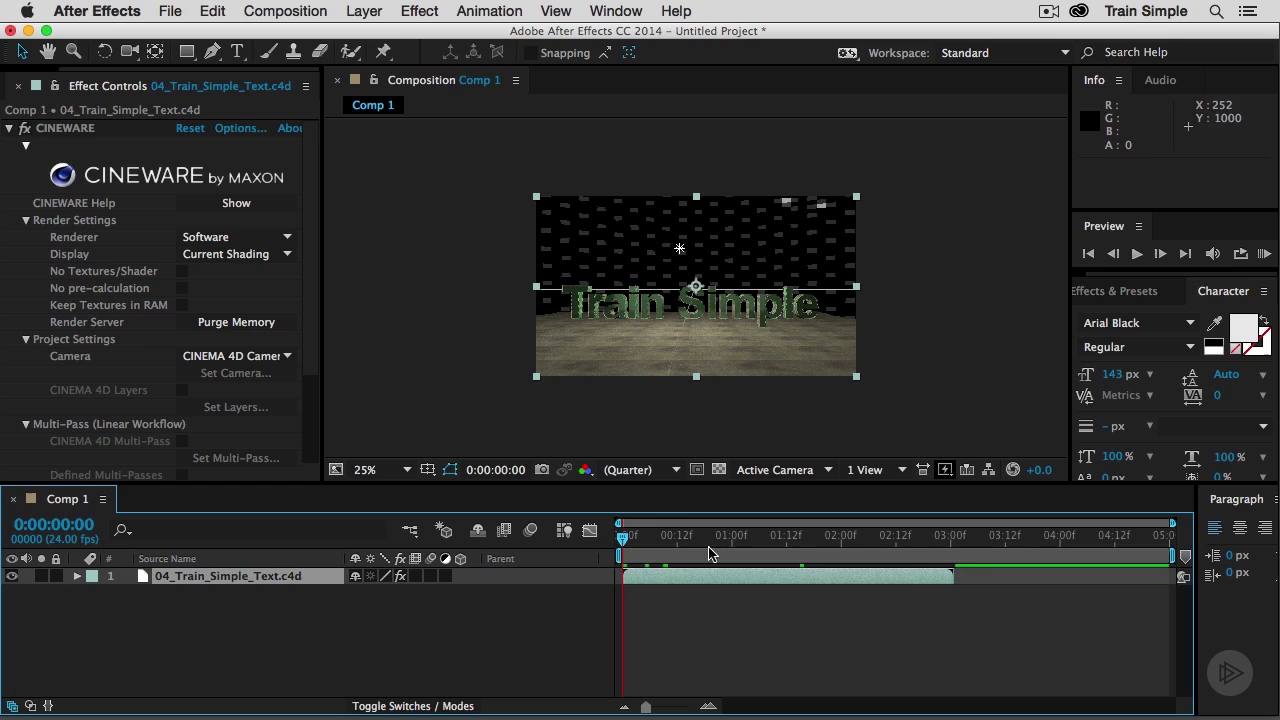Click the Draft 3D icon in timeline
1280x720 pixels.
click(444, 530)
